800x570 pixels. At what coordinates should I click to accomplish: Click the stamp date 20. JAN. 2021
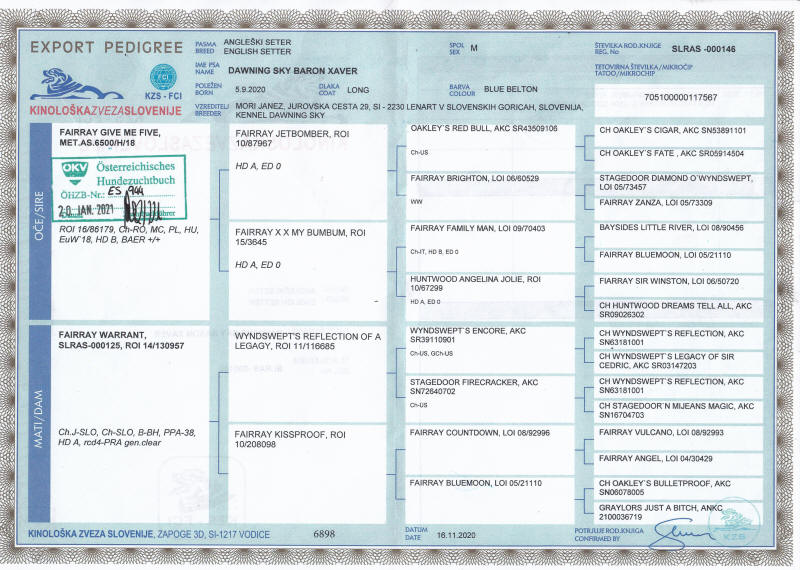tap(86, 210)
